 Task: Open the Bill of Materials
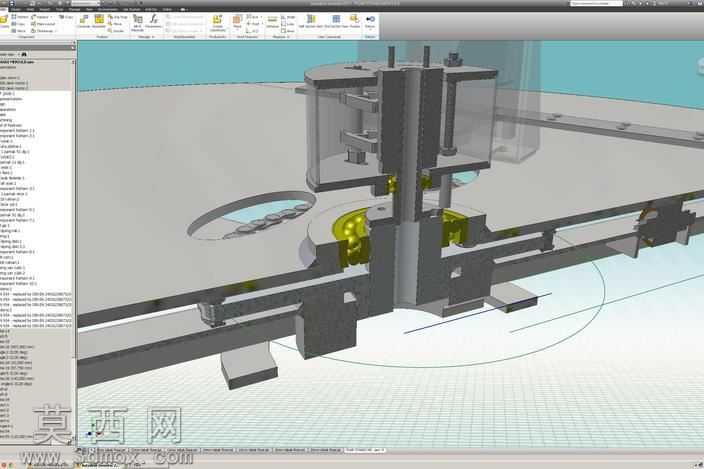137,22
